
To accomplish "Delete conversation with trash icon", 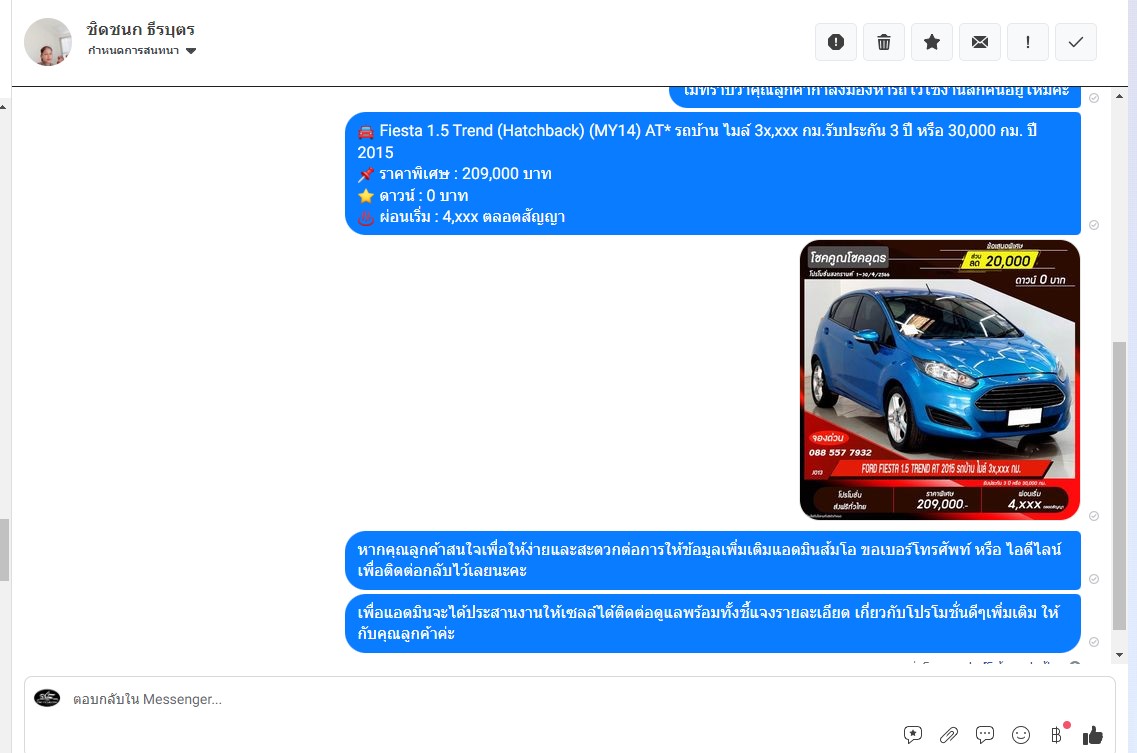I will (884, 42).
